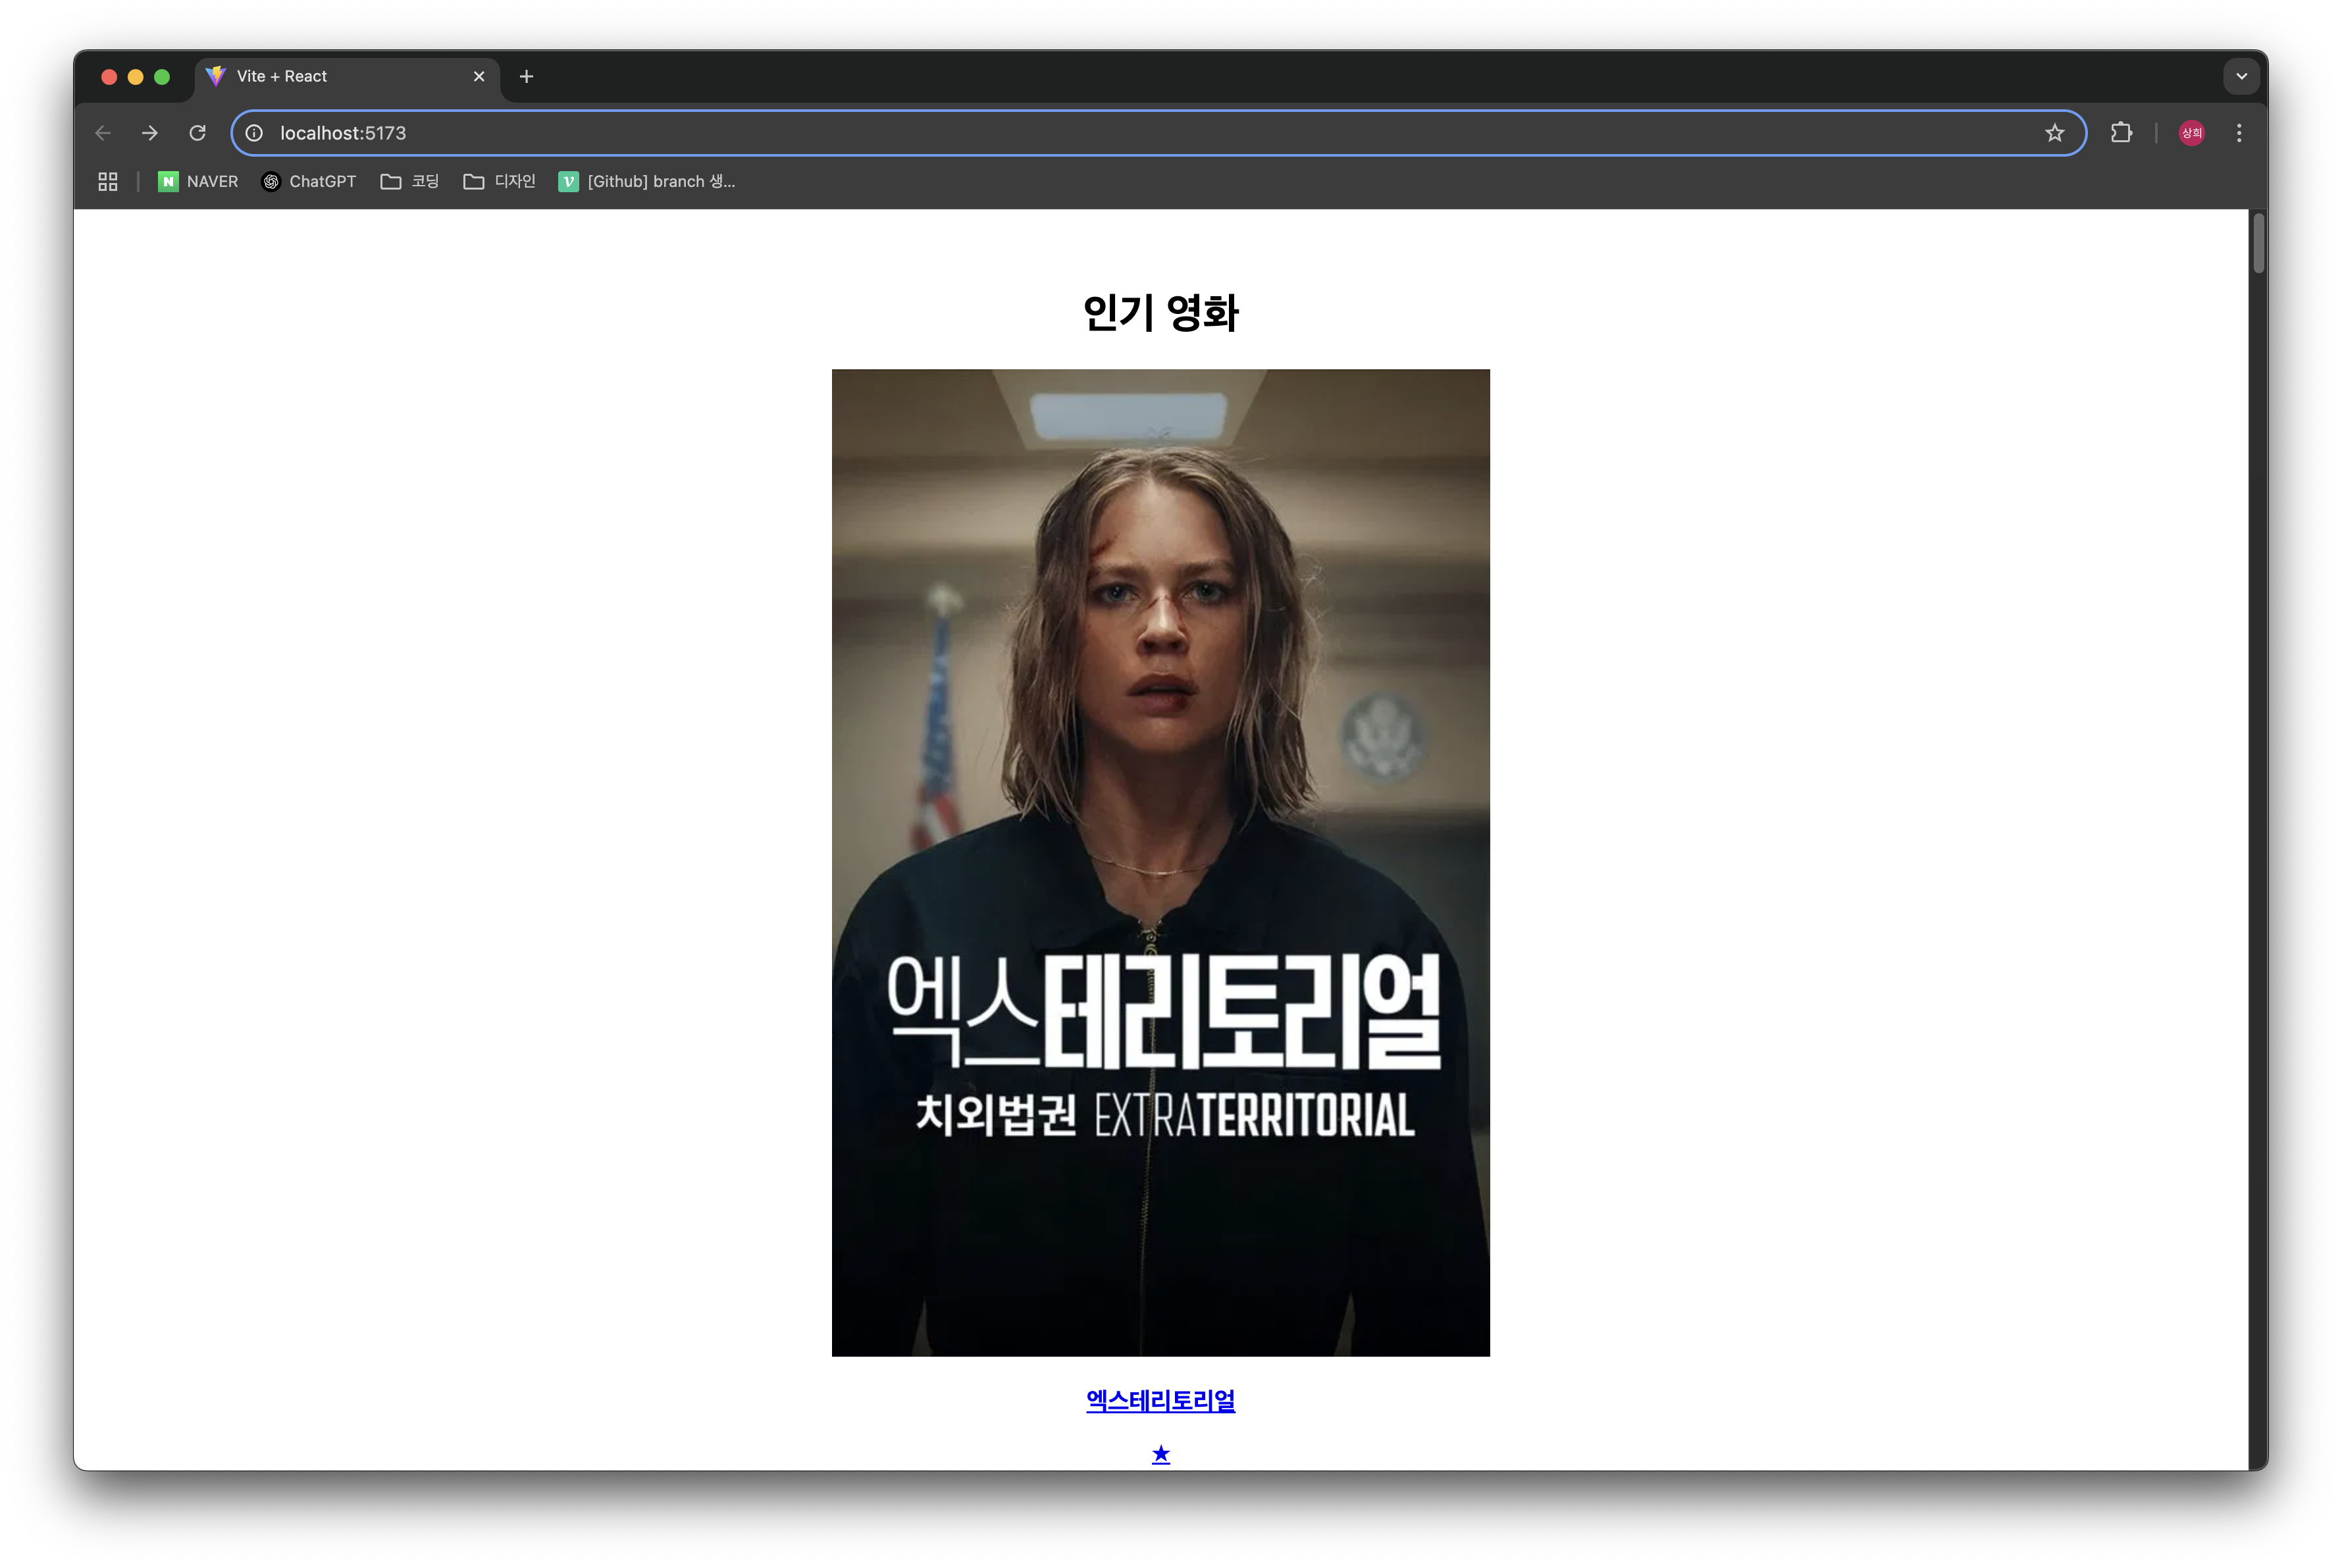Click the 인기 영화 heading

click(1161, 313)
